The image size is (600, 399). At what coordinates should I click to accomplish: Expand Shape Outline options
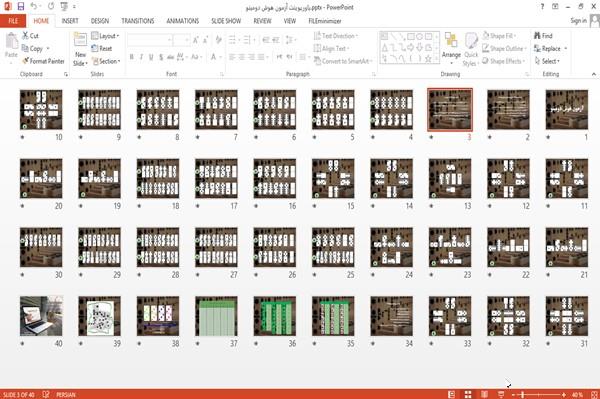[504, 49]
